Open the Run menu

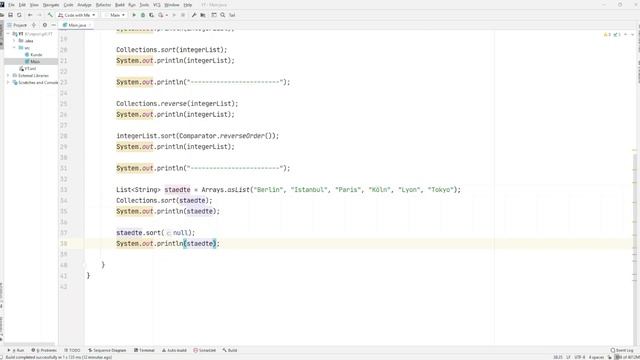pos(132,5)
